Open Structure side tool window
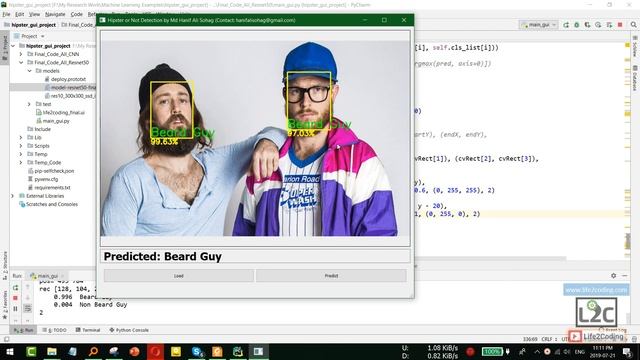This screenshot has width=640, height=360. (5, 265)
